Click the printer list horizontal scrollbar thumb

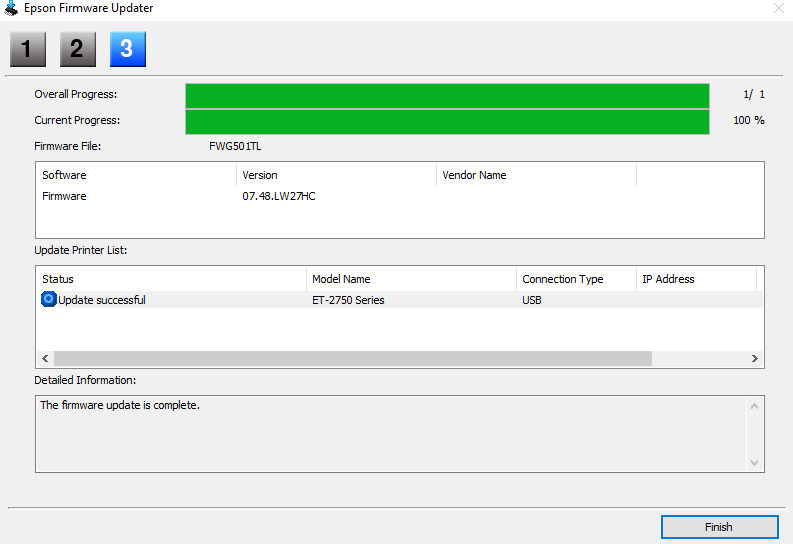pyautogui.click(x=353, y=358)
